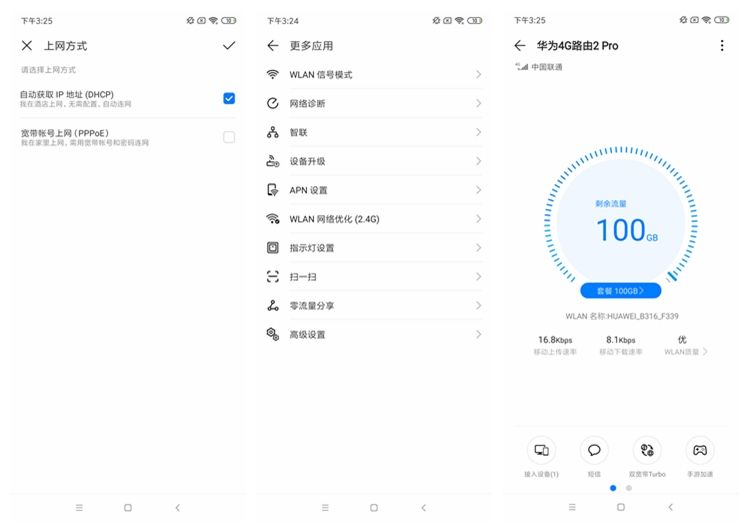Open APN 设置 via its chevron
749x532 pixels.
[x=478, y=190]
